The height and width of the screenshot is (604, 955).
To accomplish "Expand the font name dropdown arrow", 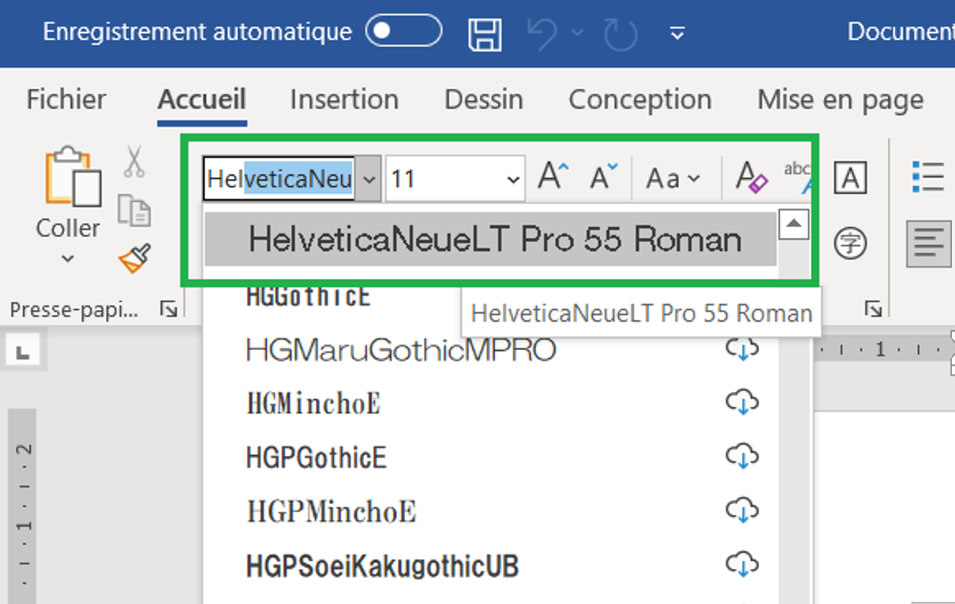I will pos(369,179).
